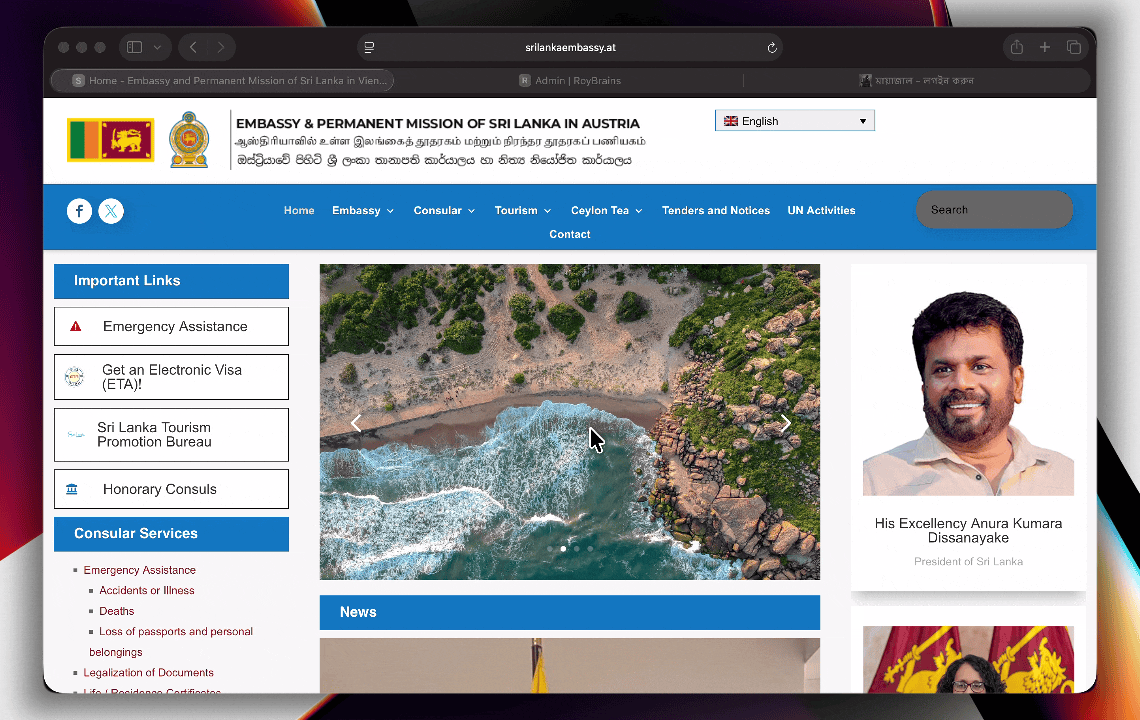Open Get an Electronic Visa (ETA) button
The width and height of the screenshot is (1140, 720).
pos(172,377)
